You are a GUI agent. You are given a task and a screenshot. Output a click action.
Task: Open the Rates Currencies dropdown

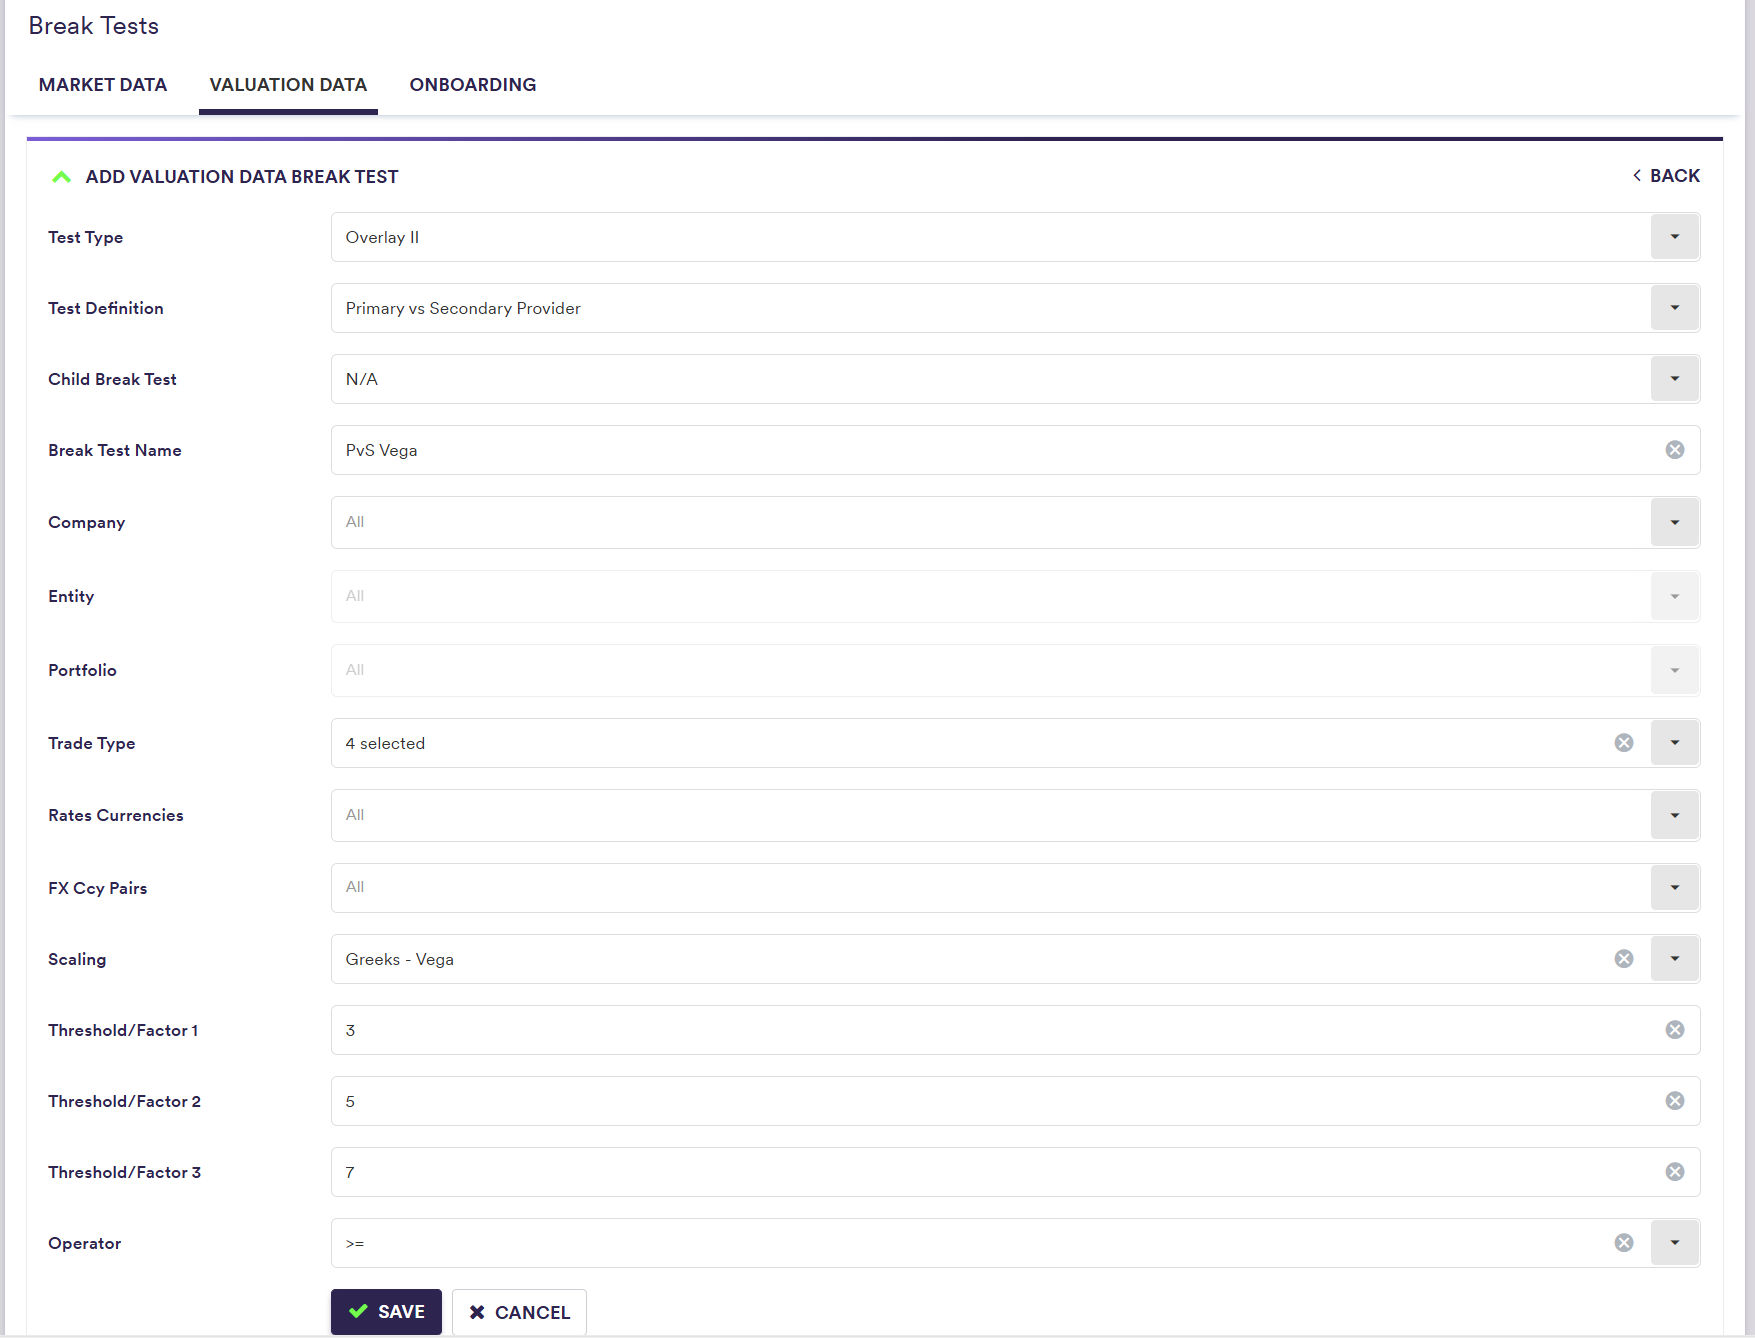1674,815
